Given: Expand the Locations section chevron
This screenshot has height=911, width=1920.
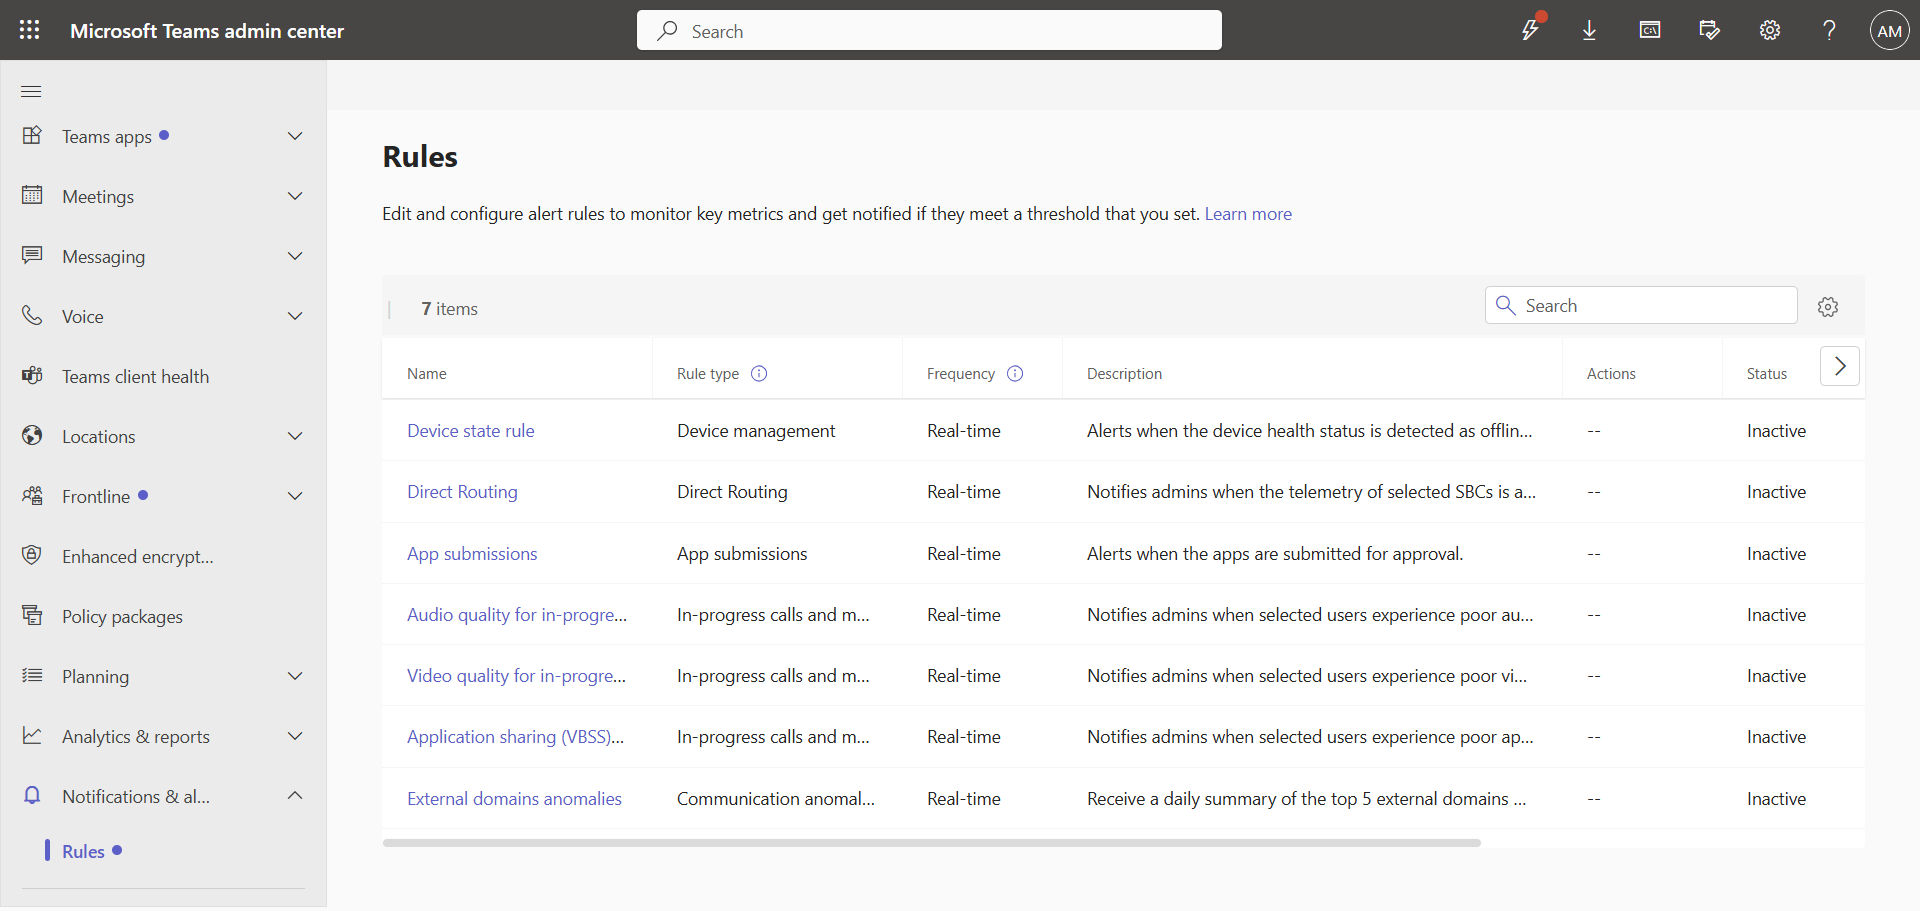Looking at the screenshot, I should pyautogui.click(x=295, y=436).
